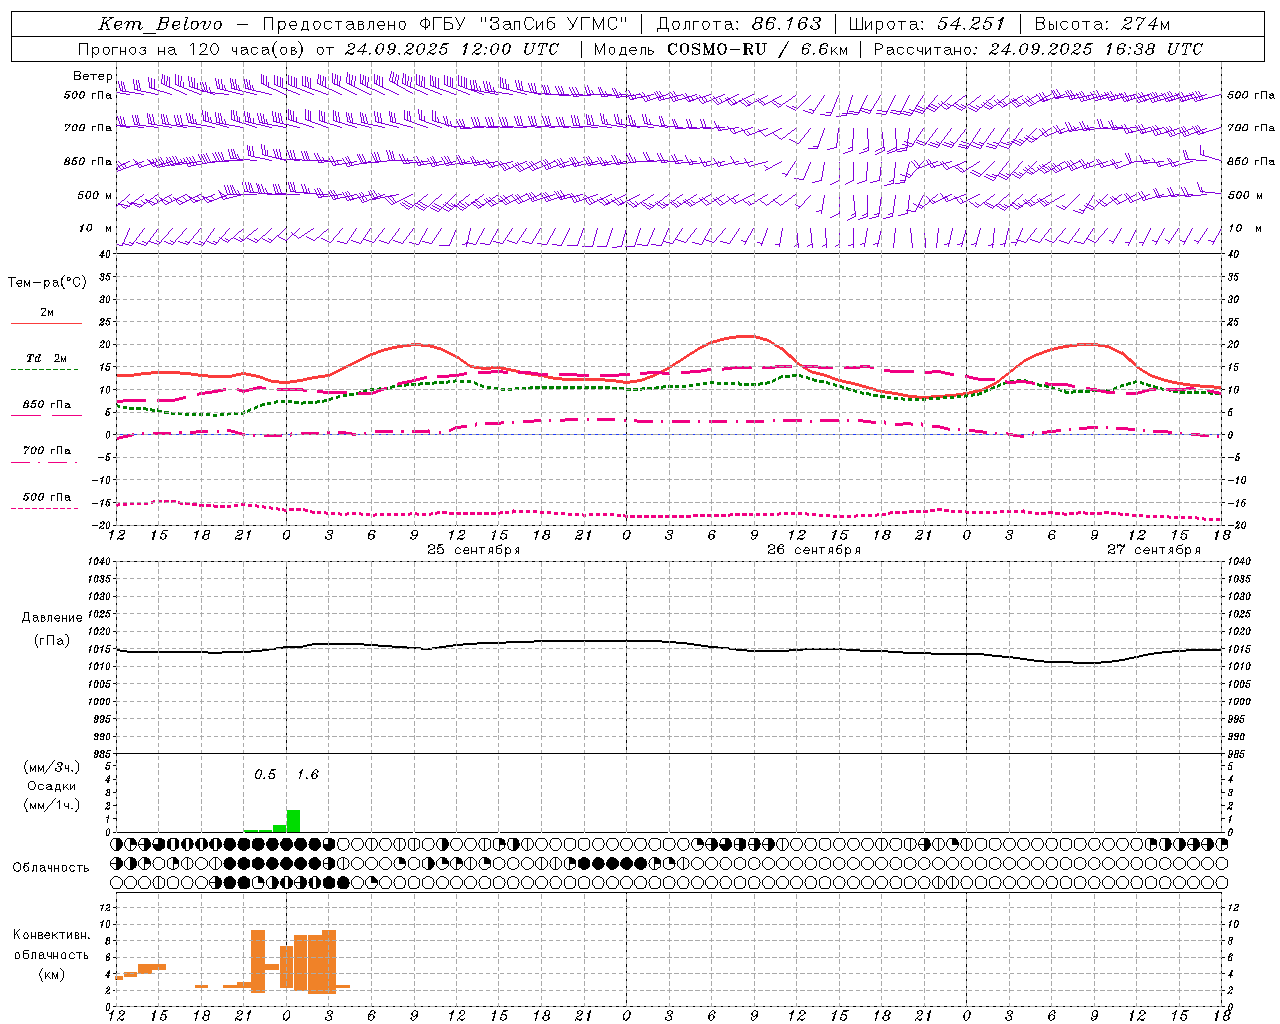Click the 700 гПа temperature legend entry
This screenshot has height=1024, width=1280.
[x=47, y=451]
